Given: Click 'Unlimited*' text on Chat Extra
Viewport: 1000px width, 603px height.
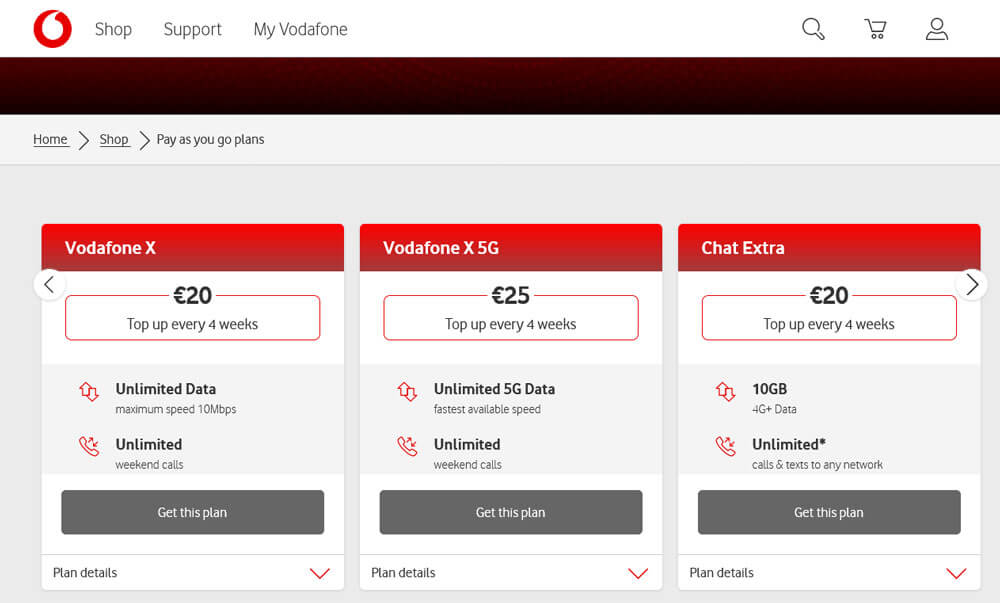Looking at the screenshot, I should [789, 444].
